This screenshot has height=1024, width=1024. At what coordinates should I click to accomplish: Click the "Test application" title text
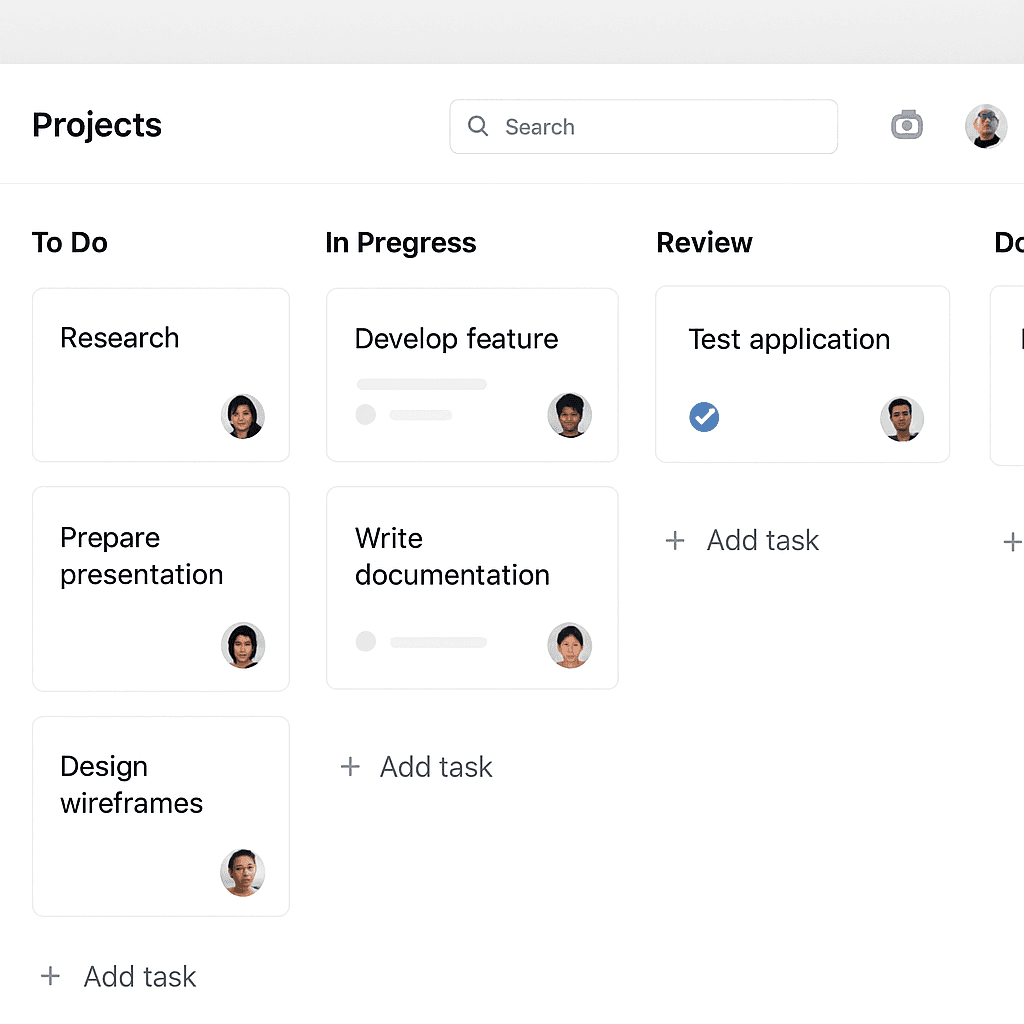(789, 340)
